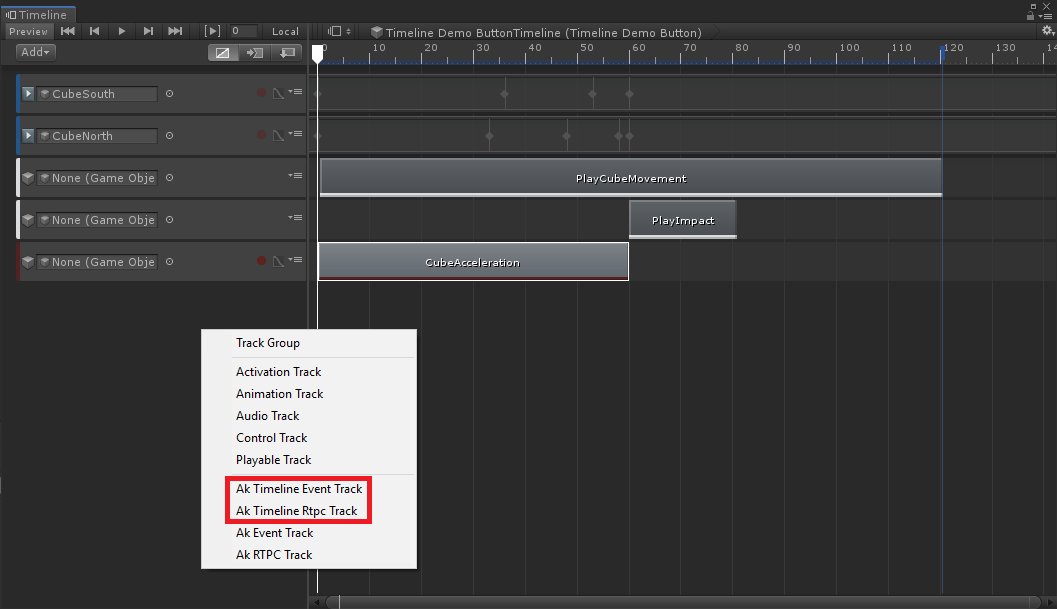Toggle the window lock icon

(x=1030, y=15)
